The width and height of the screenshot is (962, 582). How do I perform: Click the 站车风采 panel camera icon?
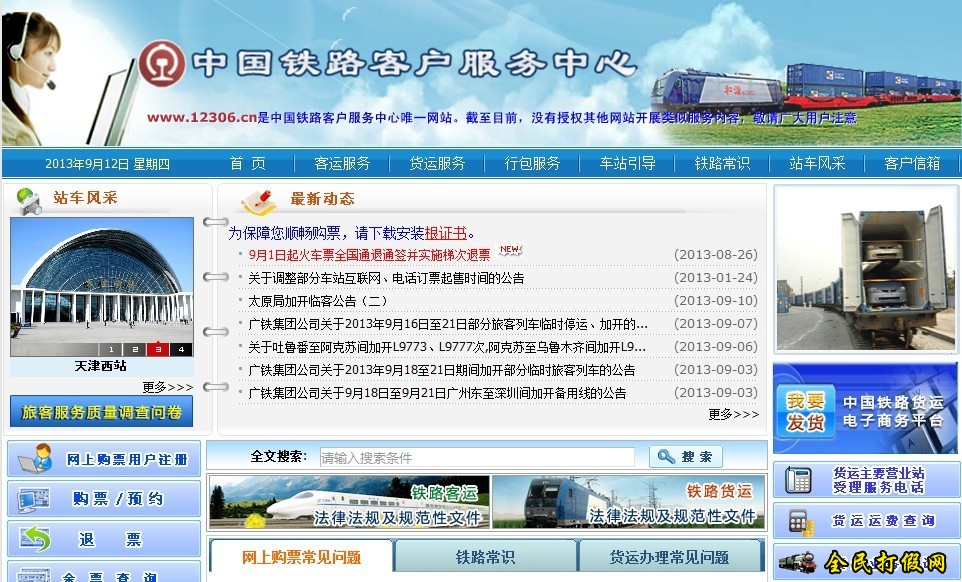pyautogui.click(x=28, y=201)
